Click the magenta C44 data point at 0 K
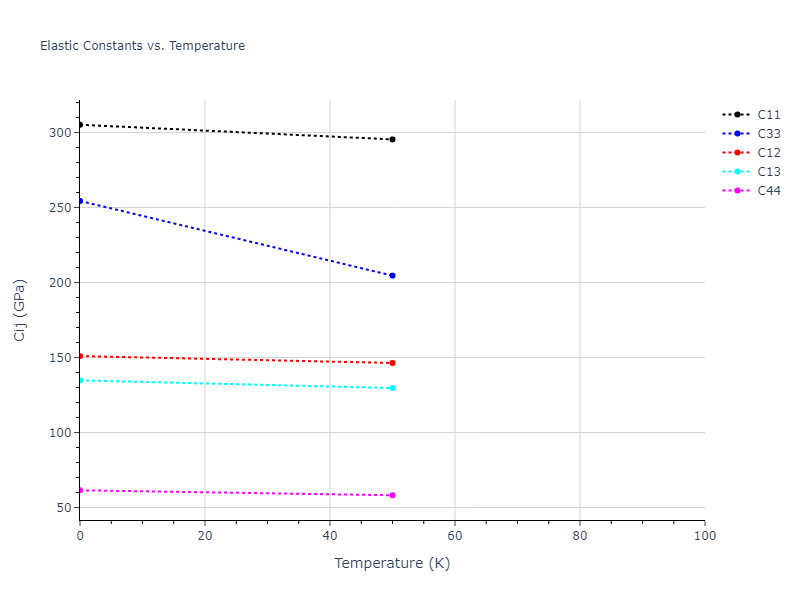This screenshot has height=600, width=800. pyautogui.click(x=80, y=490)
